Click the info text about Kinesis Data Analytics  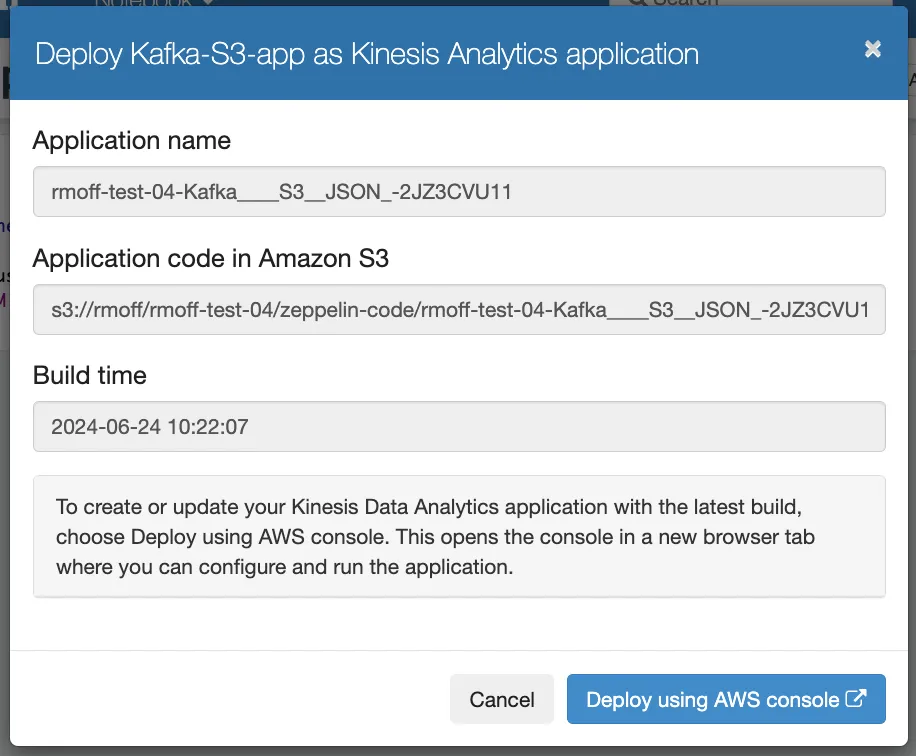pos(435,537)
